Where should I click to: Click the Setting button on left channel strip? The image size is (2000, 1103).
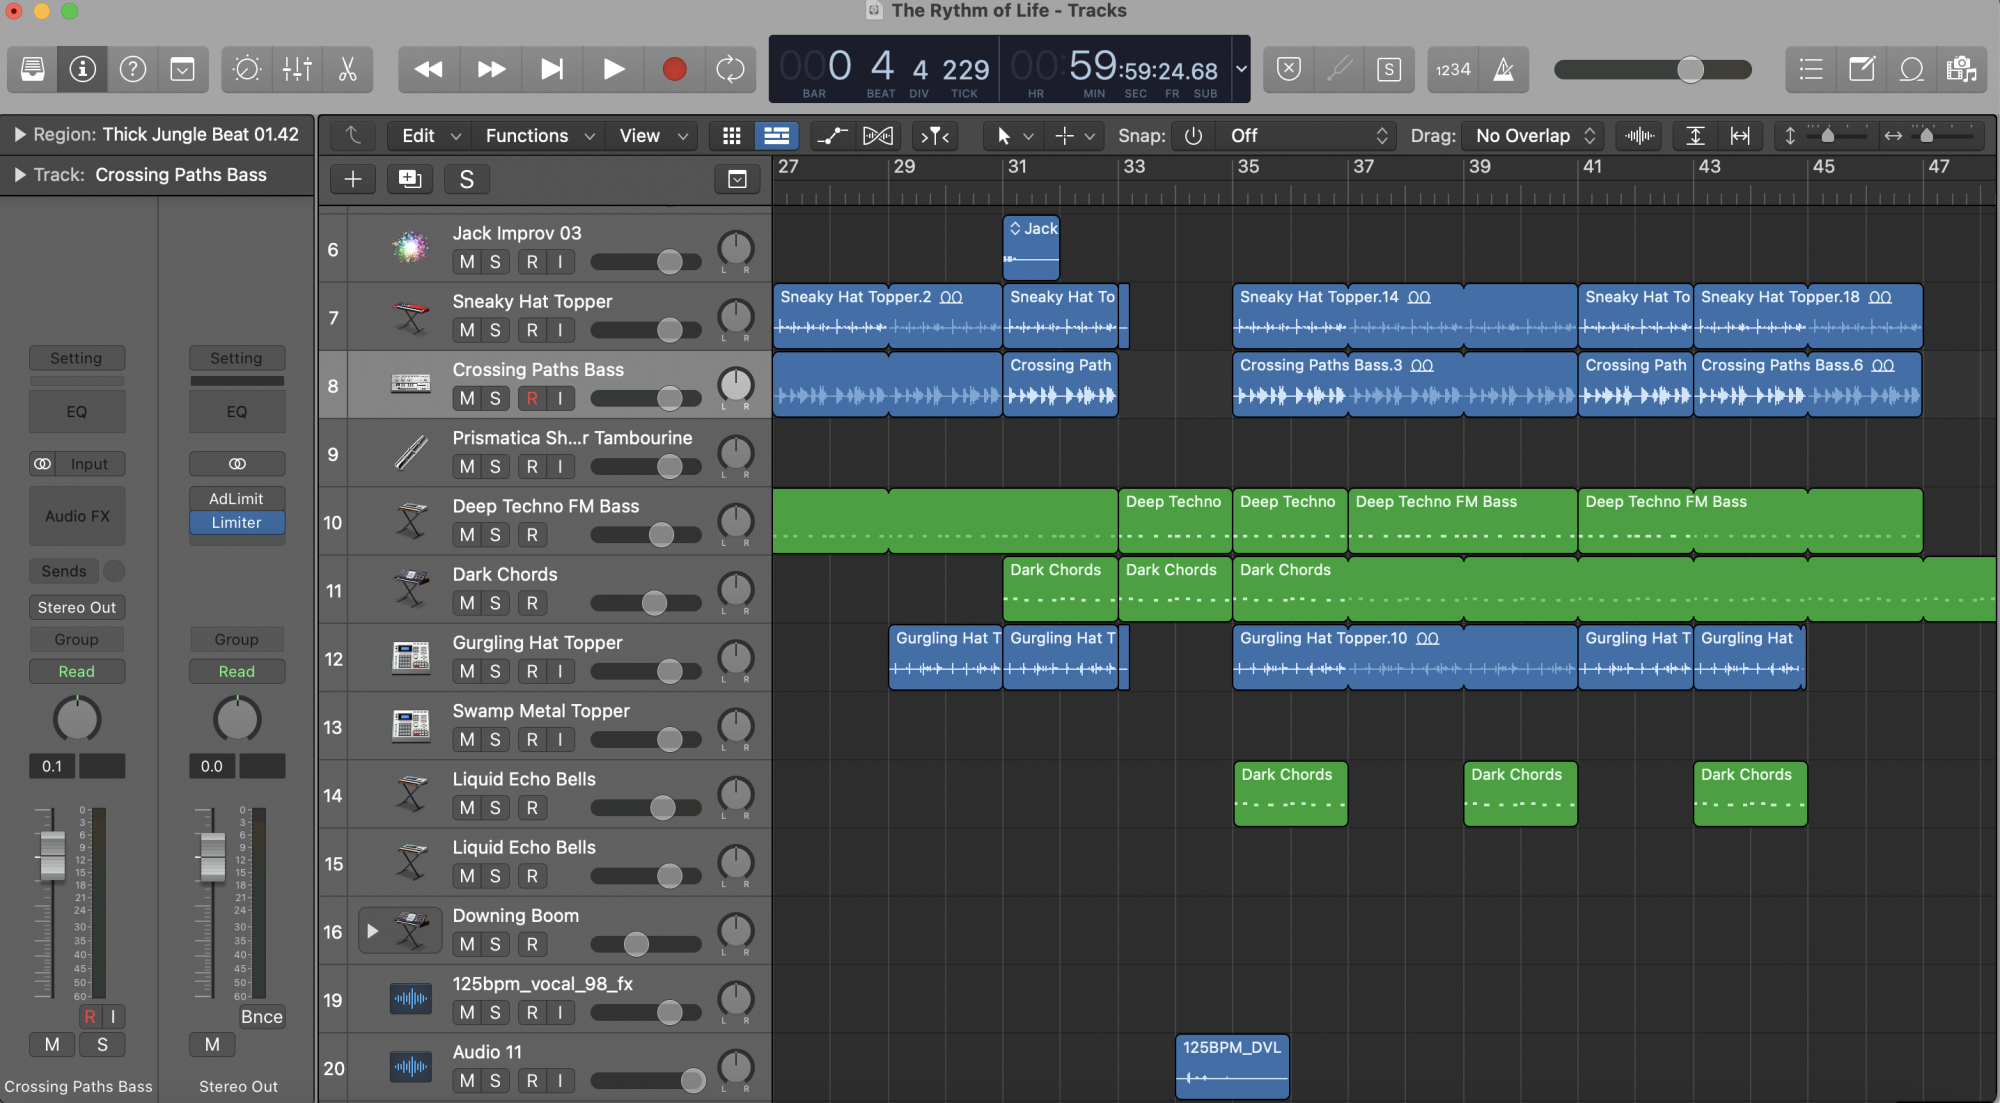(x=76, y=358)
